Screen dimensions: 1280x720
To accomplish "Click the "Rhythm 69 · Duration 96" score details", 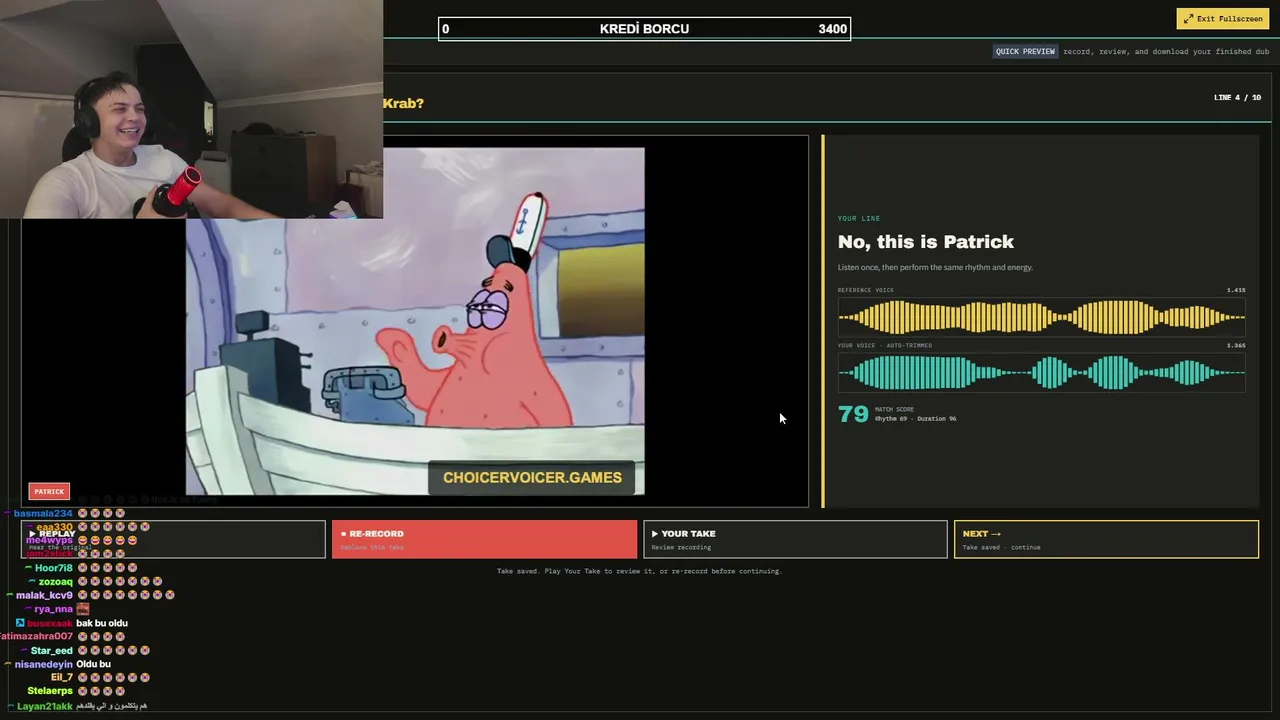I will [915, 419].
